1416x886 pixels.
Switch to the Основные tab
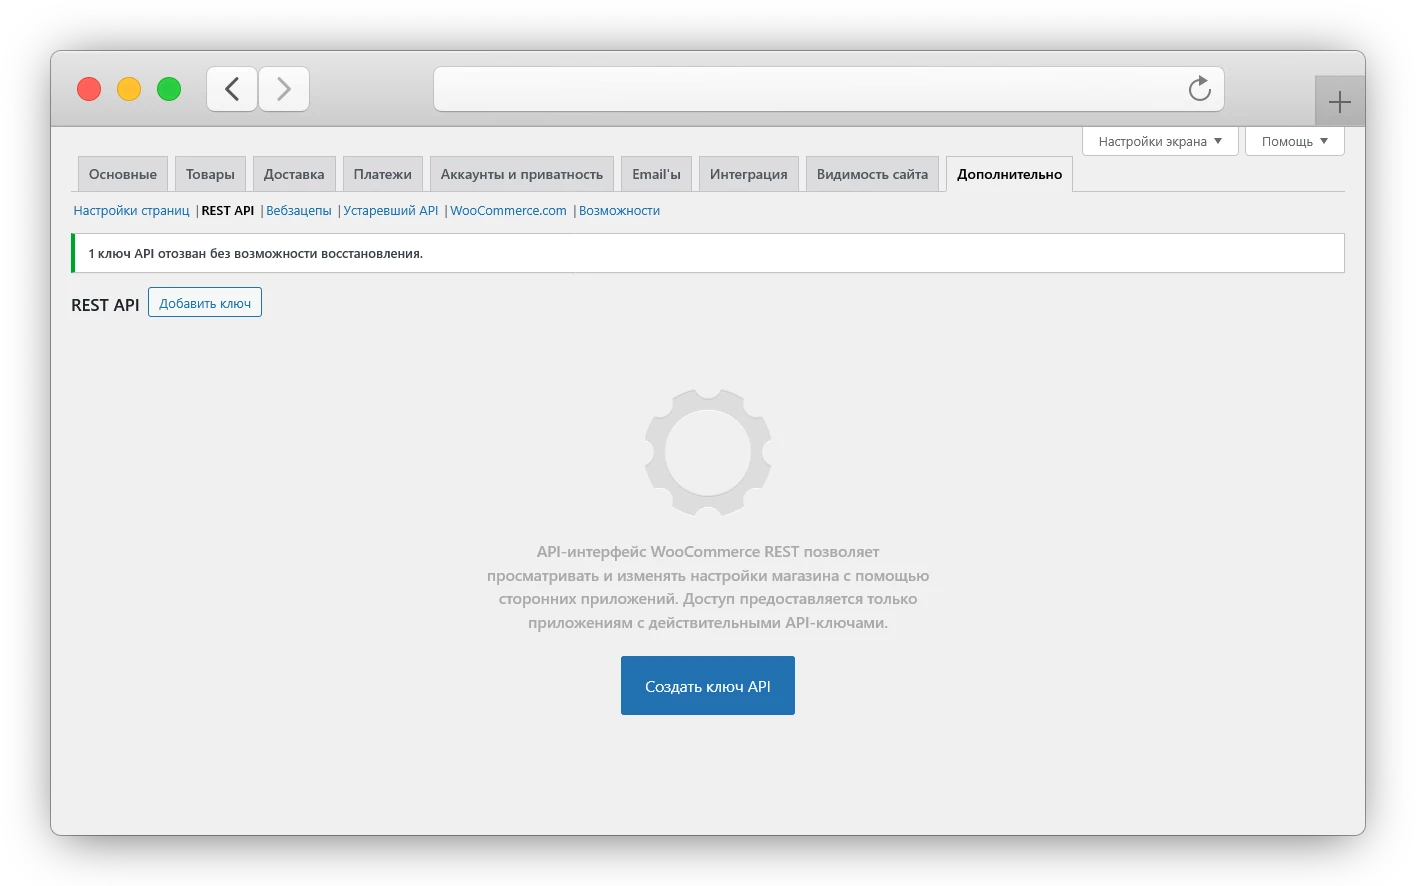(x=123, y=174)
